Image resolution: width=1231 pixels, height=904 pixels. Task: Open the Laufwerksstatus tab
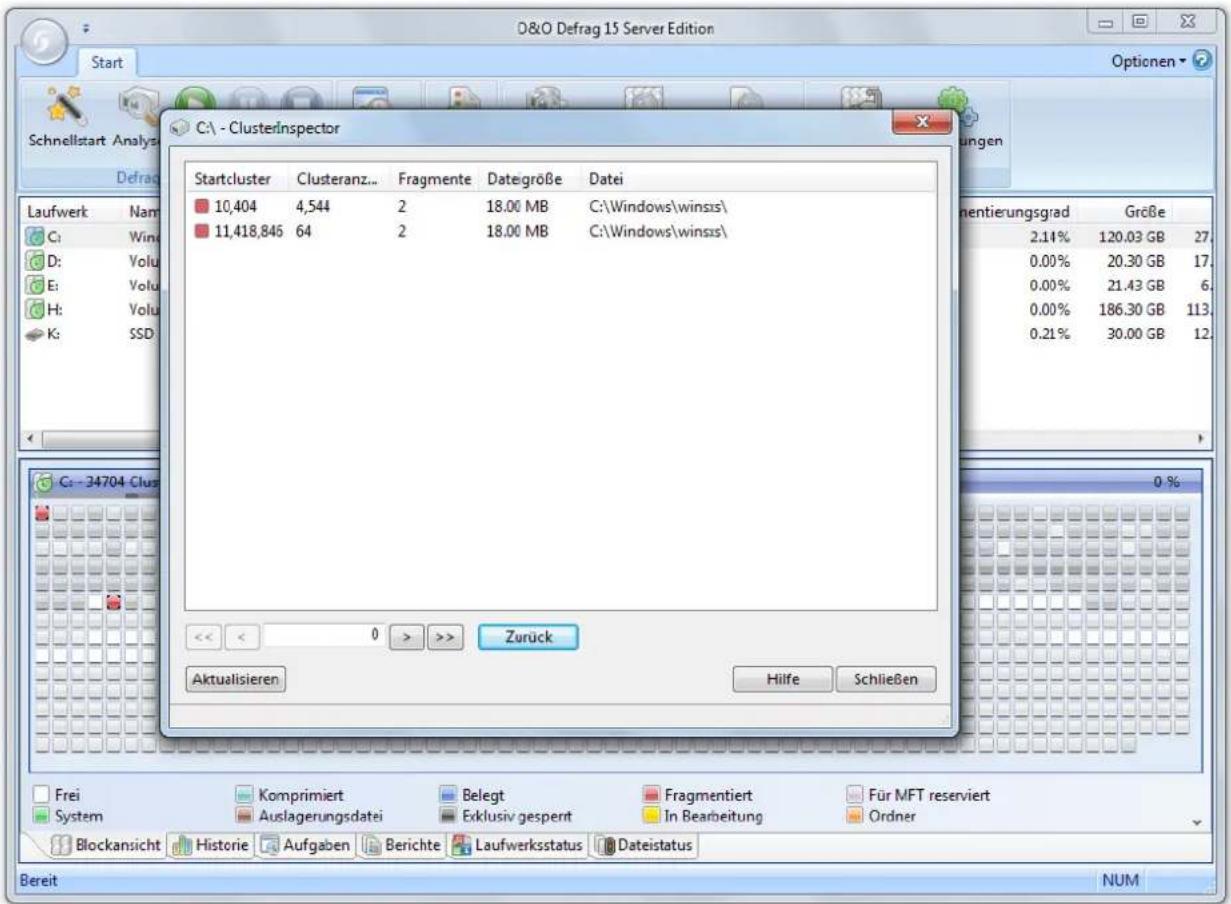517,846
